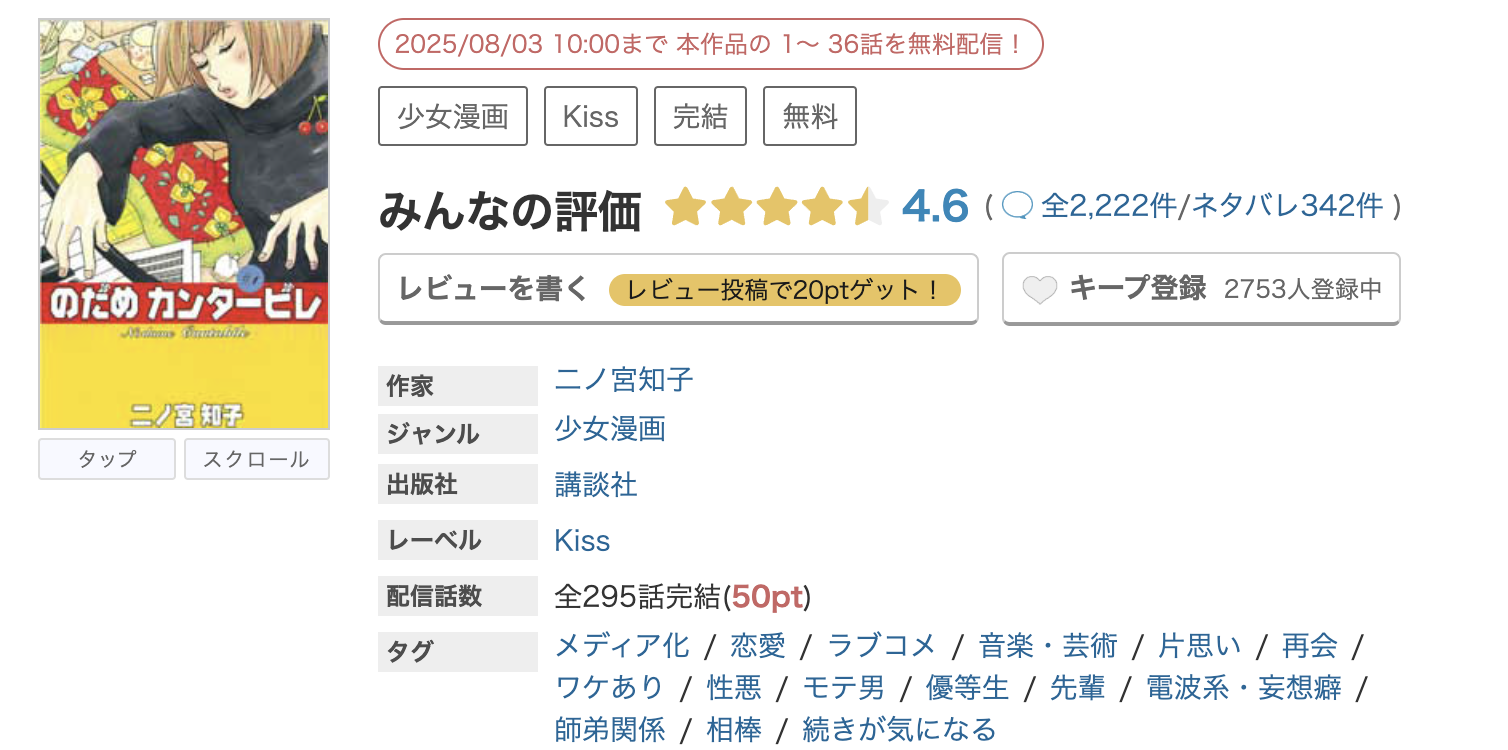Image resolution: width=1508 pixels, height=750 pixels.
Task: Open the Kiss magazine tag
Action: click(x=590, y=115)
